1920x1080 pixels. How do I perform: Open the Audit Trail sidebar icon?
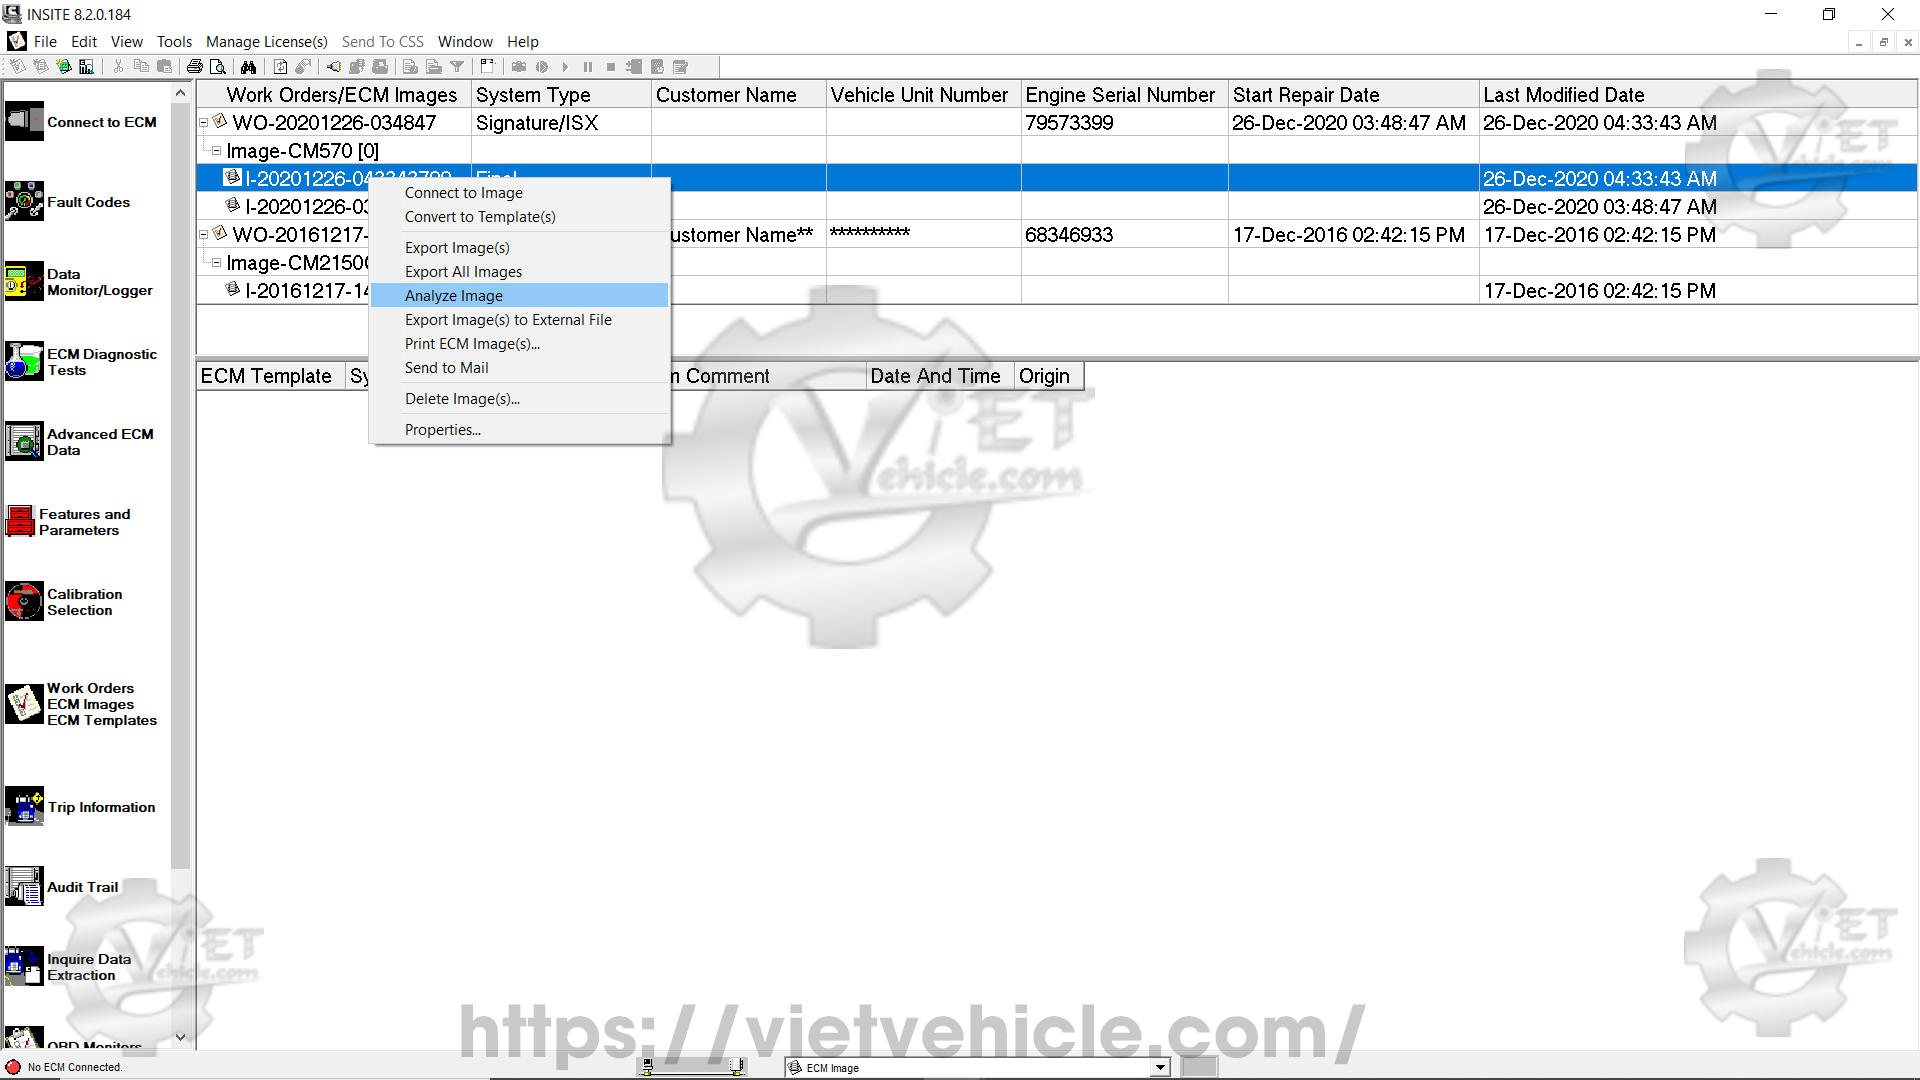pos(24,886)
